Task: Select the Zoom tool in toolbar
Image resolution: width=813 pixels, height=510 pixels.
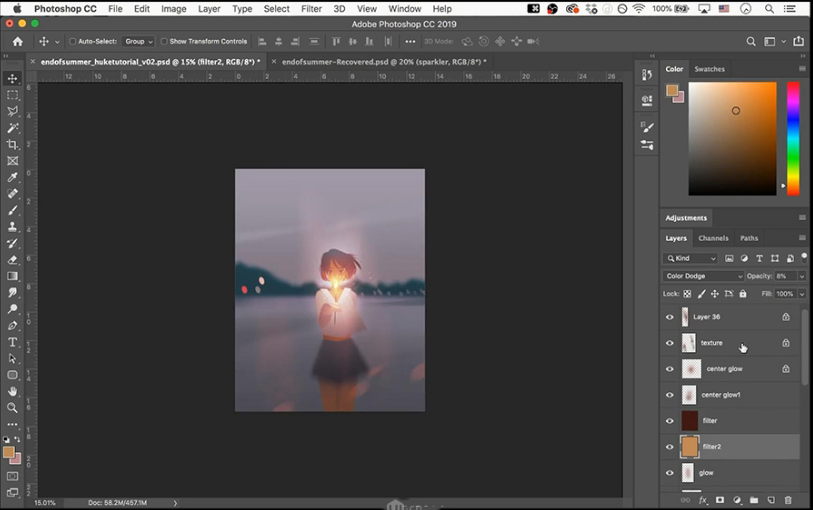Action: (13, 407)
